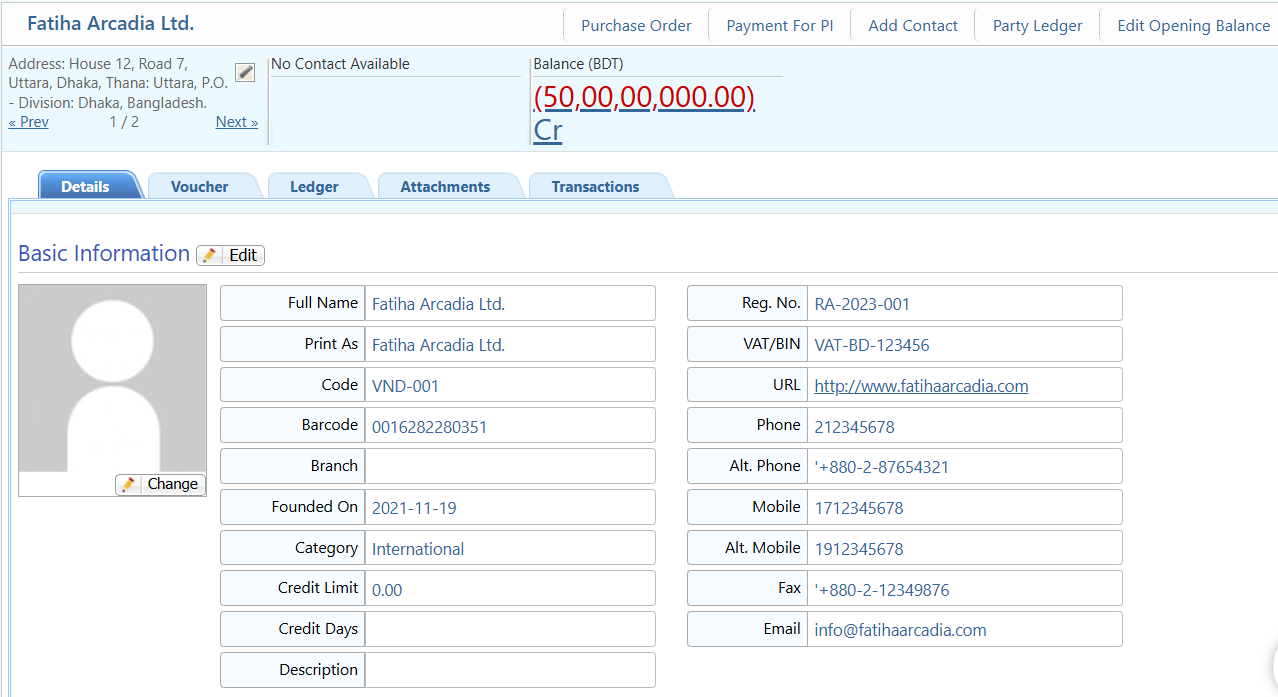Click the Founded On date field
This screenshot has height=697, width=1278.
pos(510,506)
